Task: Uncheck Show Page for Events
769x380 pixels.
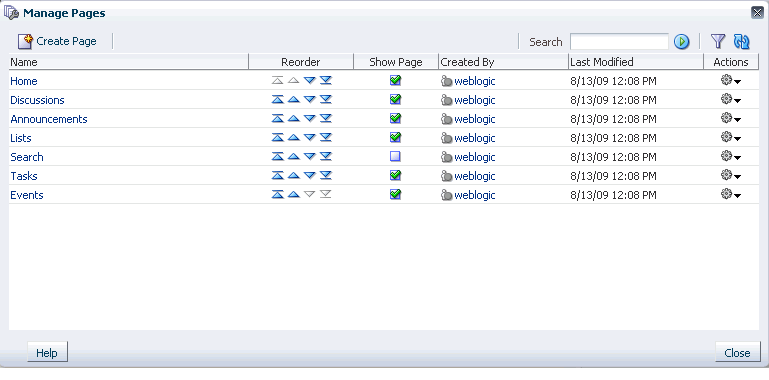Action: click(x=395, y=195)
